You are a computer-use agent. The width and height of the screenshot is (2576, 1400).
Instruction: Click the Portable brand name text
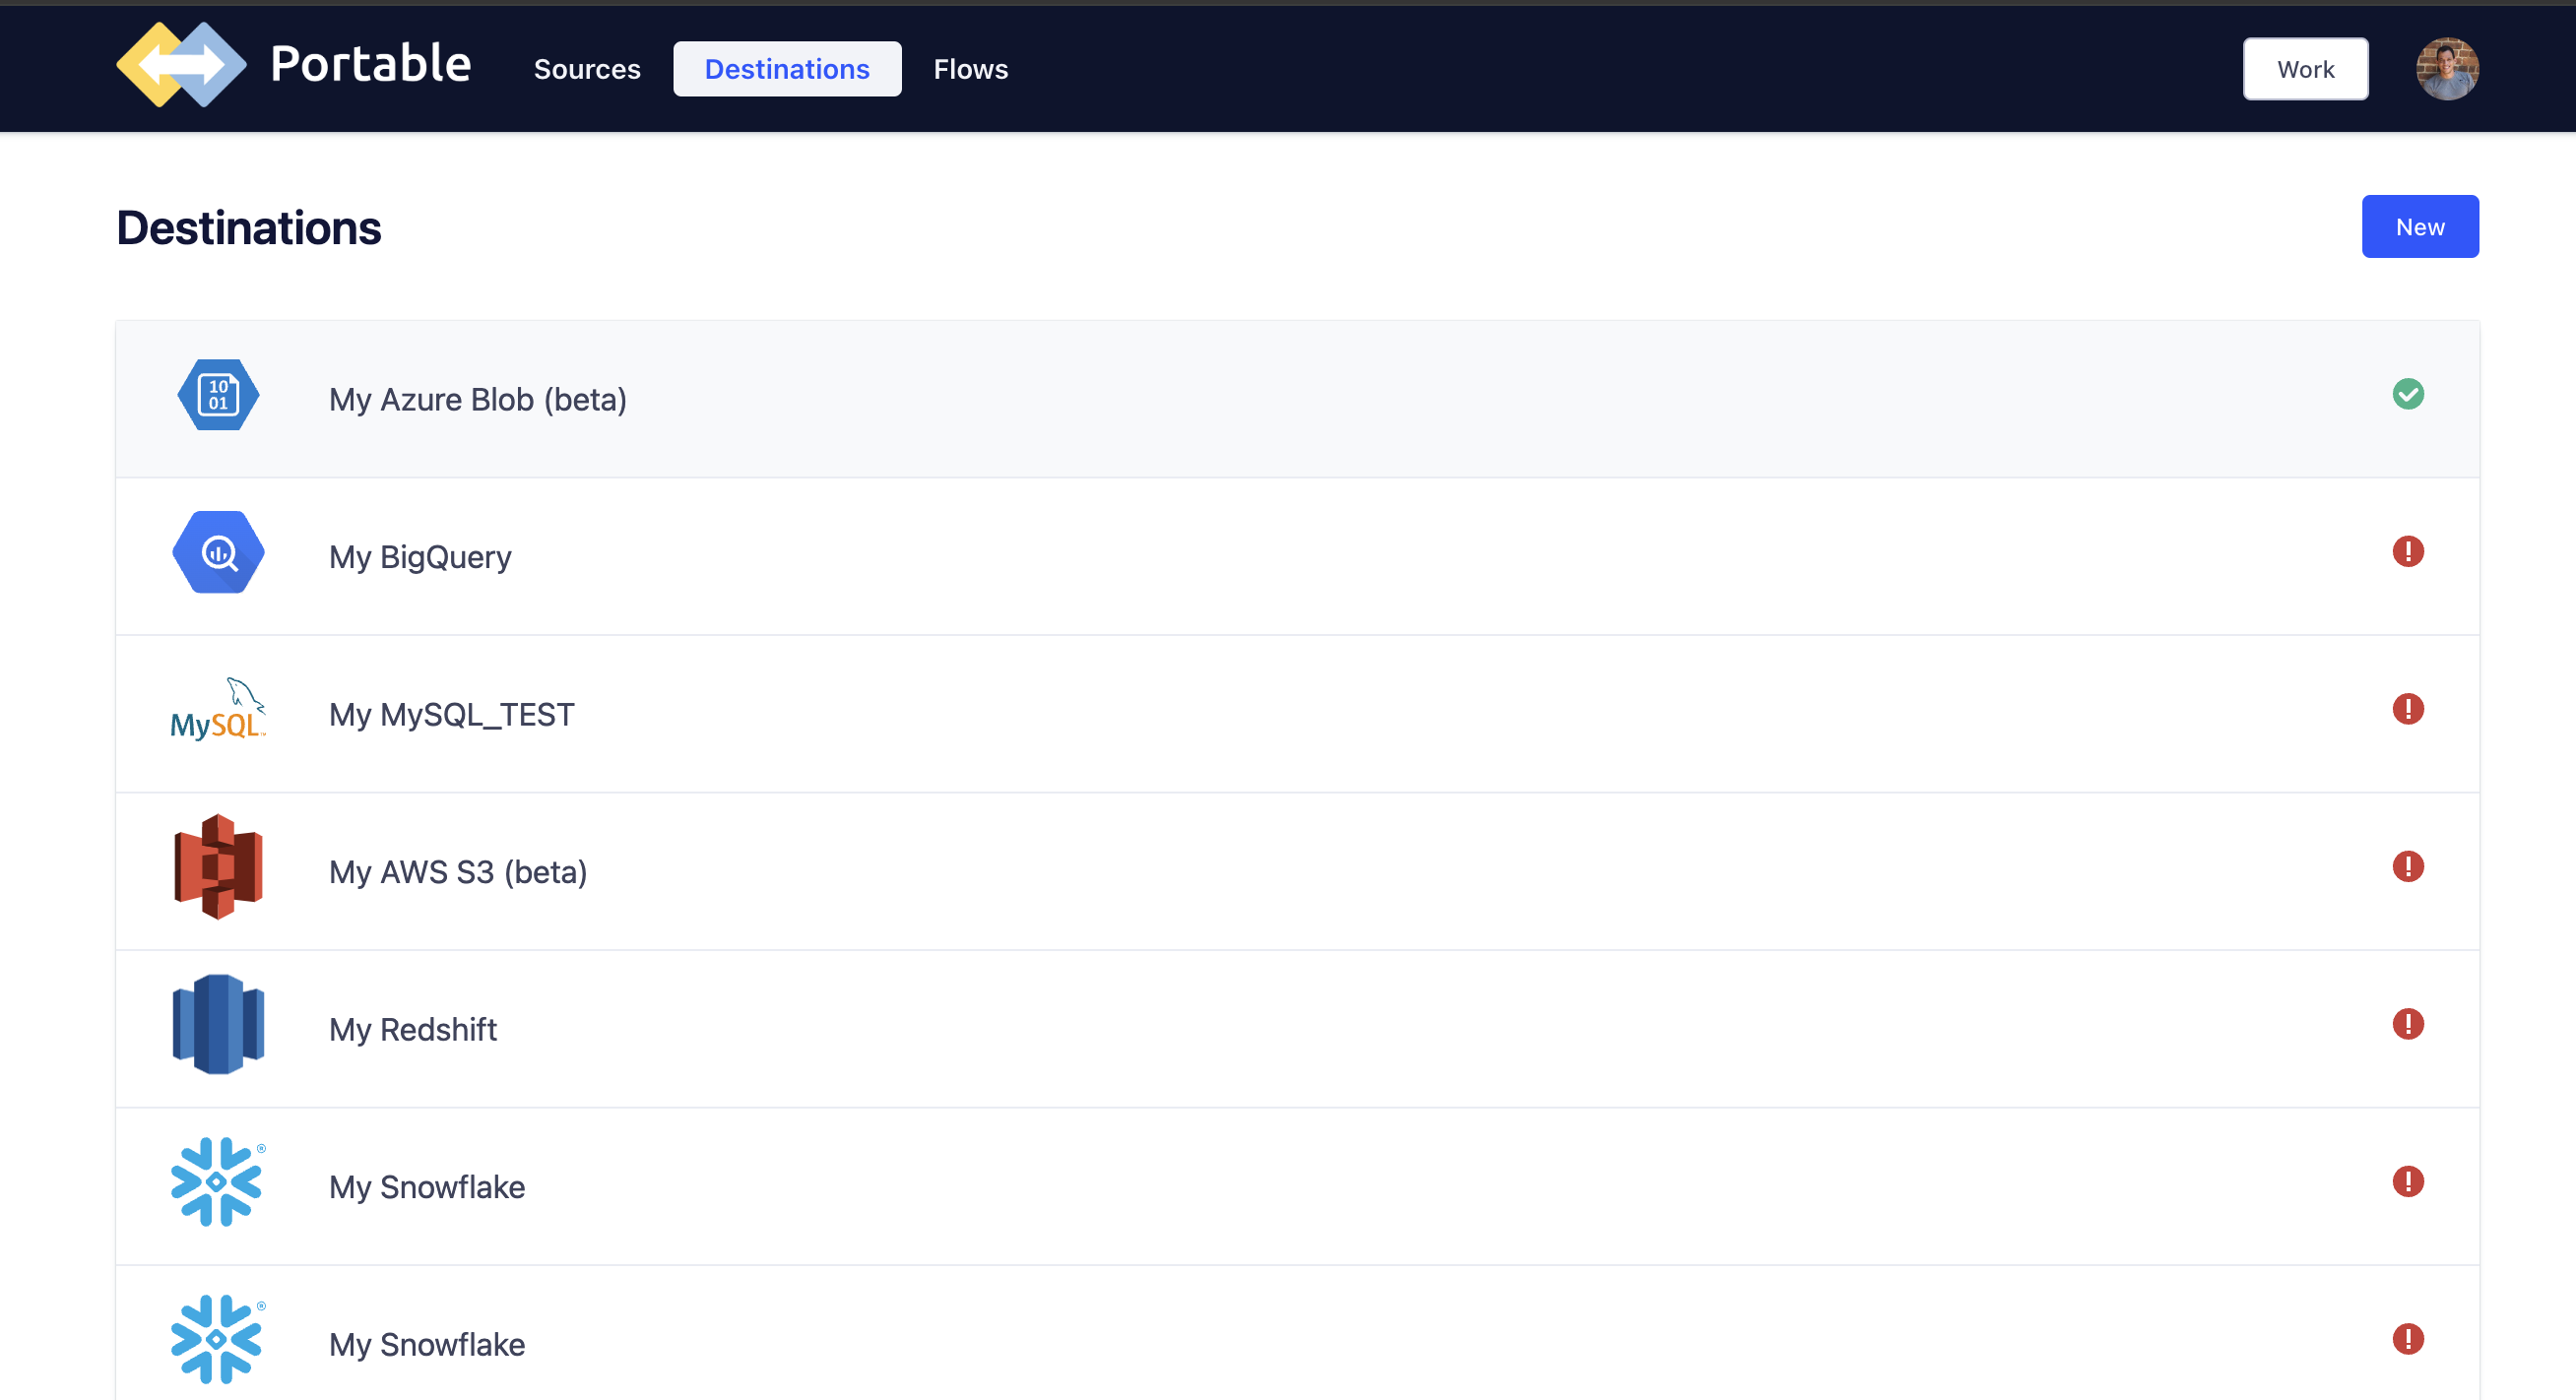370,64
